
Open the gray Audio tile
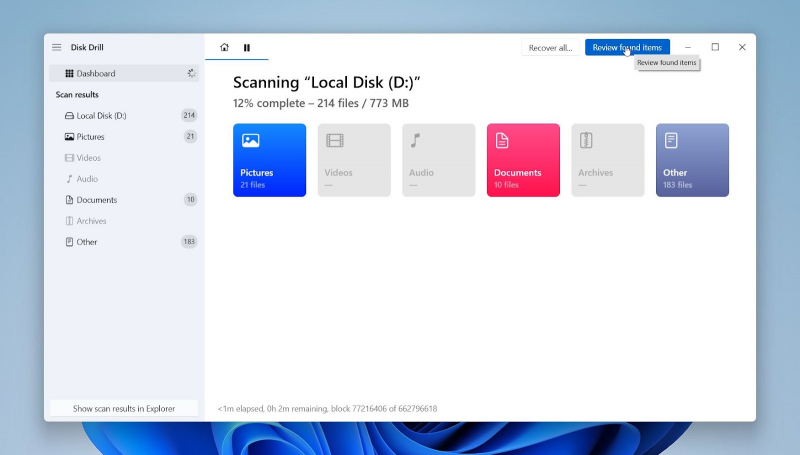click(439, 160)
